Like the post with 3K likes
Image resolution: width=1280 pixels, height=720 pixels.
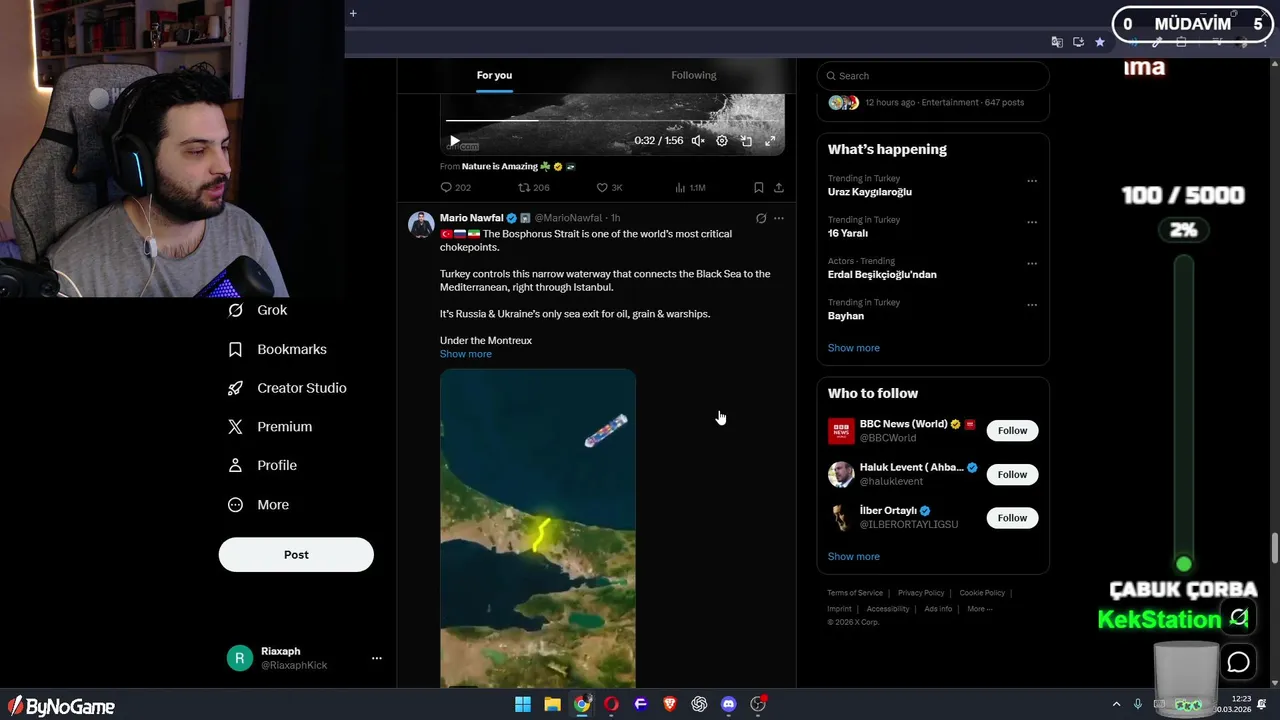click(x=610, y=187)
